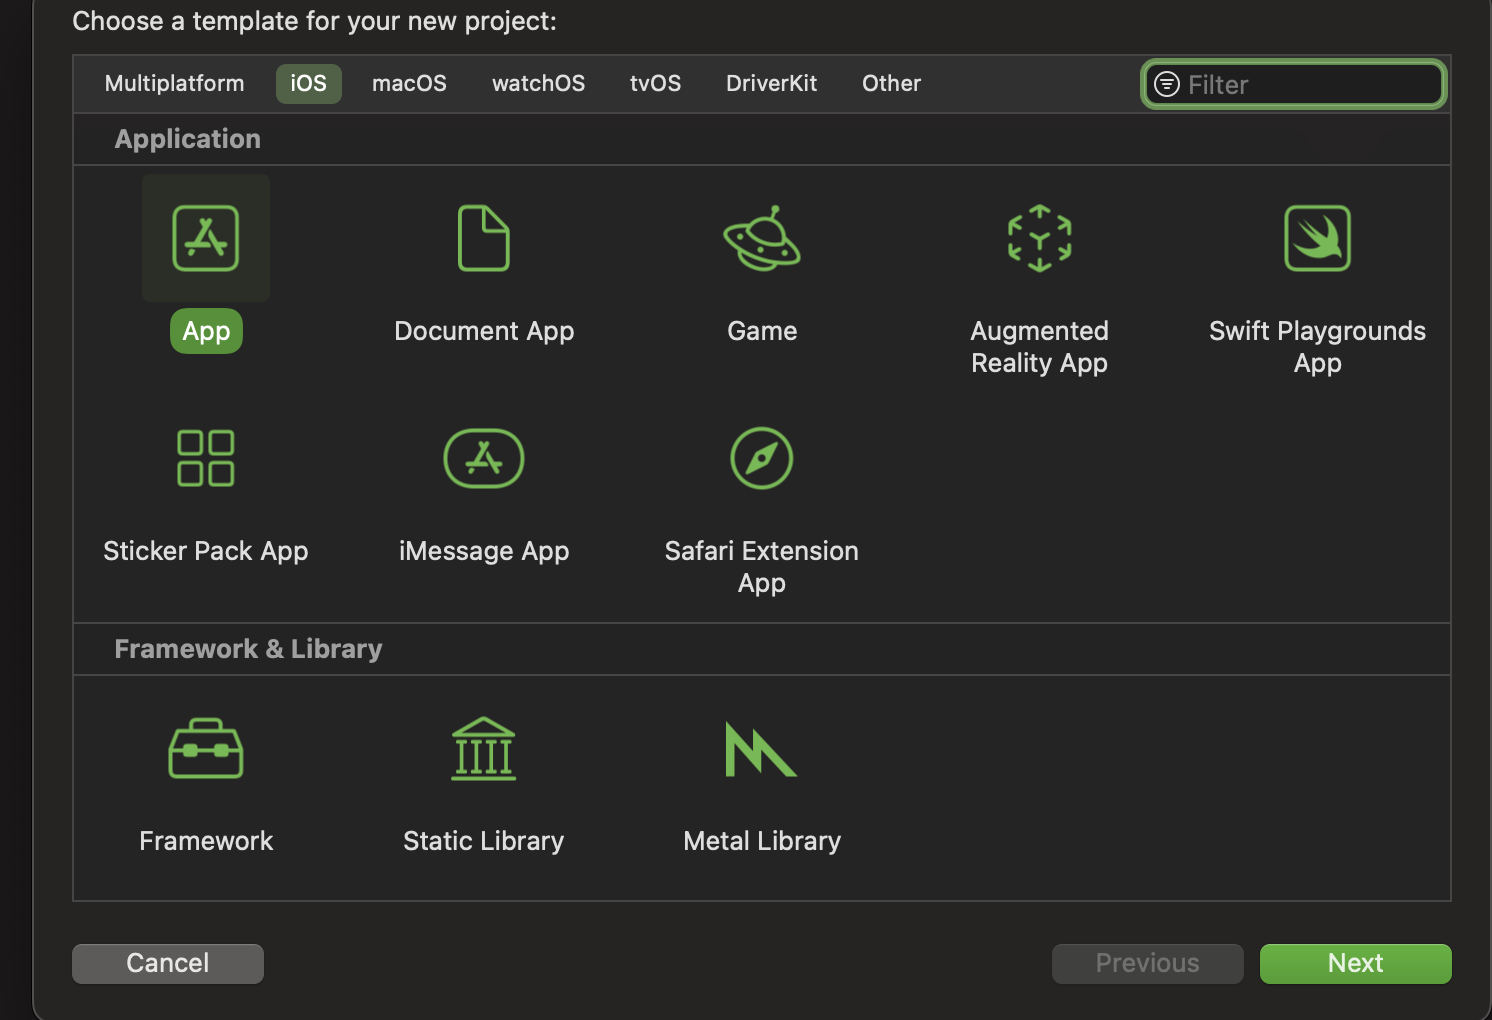The width and height of the screenshot is (1492, 1020).
Task: Select the App template icon
Action: pyautogui.click(x=206, y=238)
